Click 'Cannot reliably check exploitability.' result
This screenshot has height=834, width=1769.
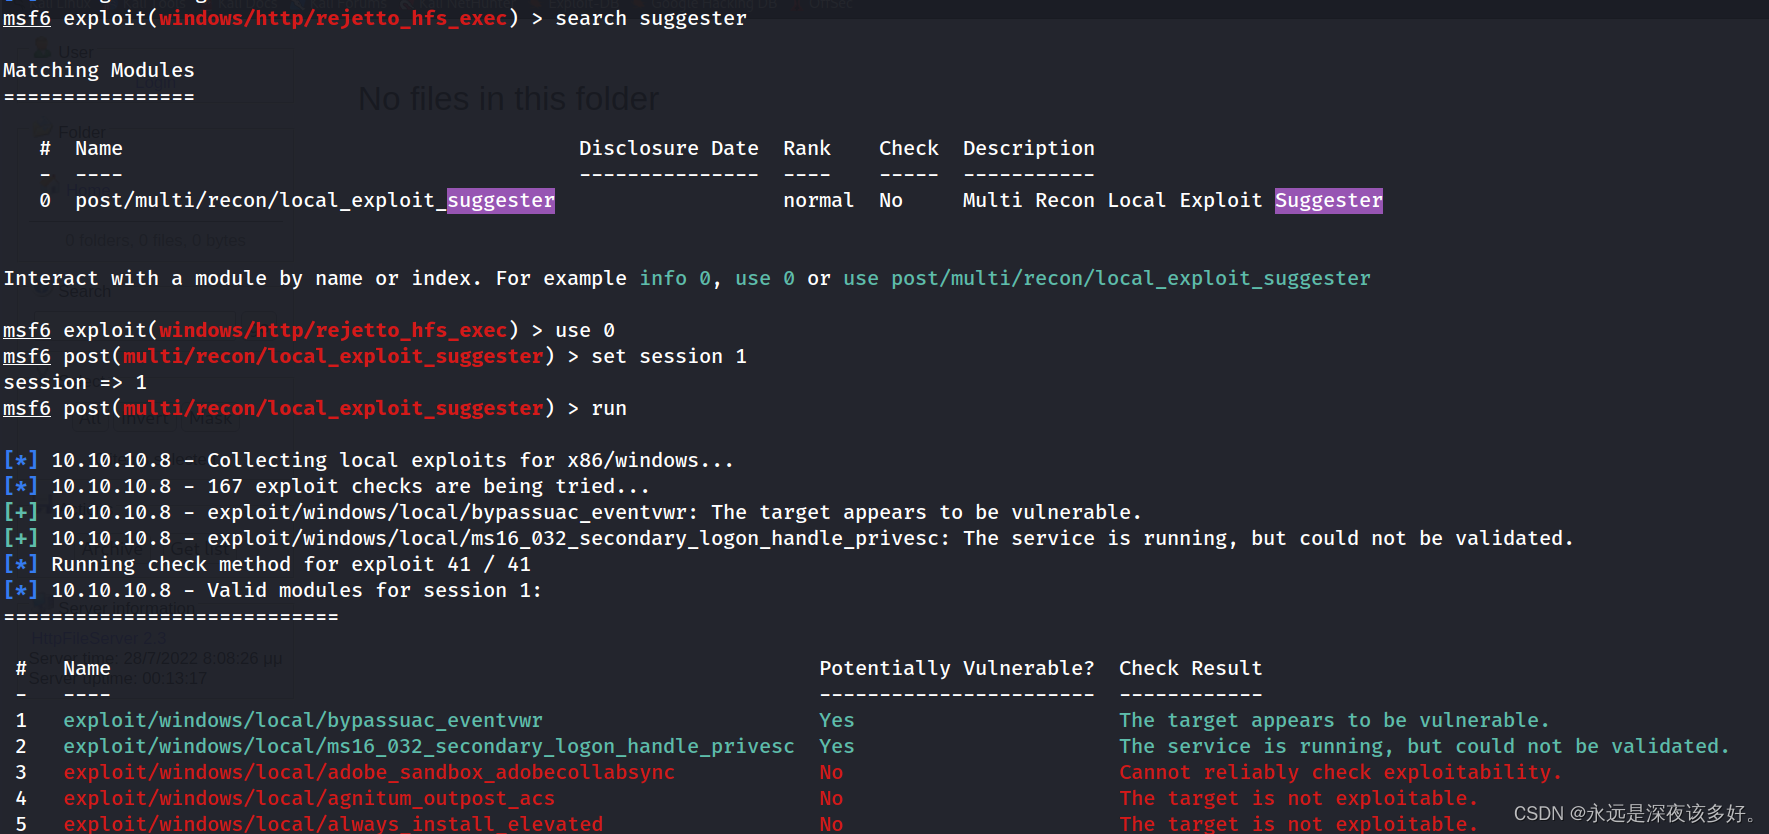point(1341,772)
